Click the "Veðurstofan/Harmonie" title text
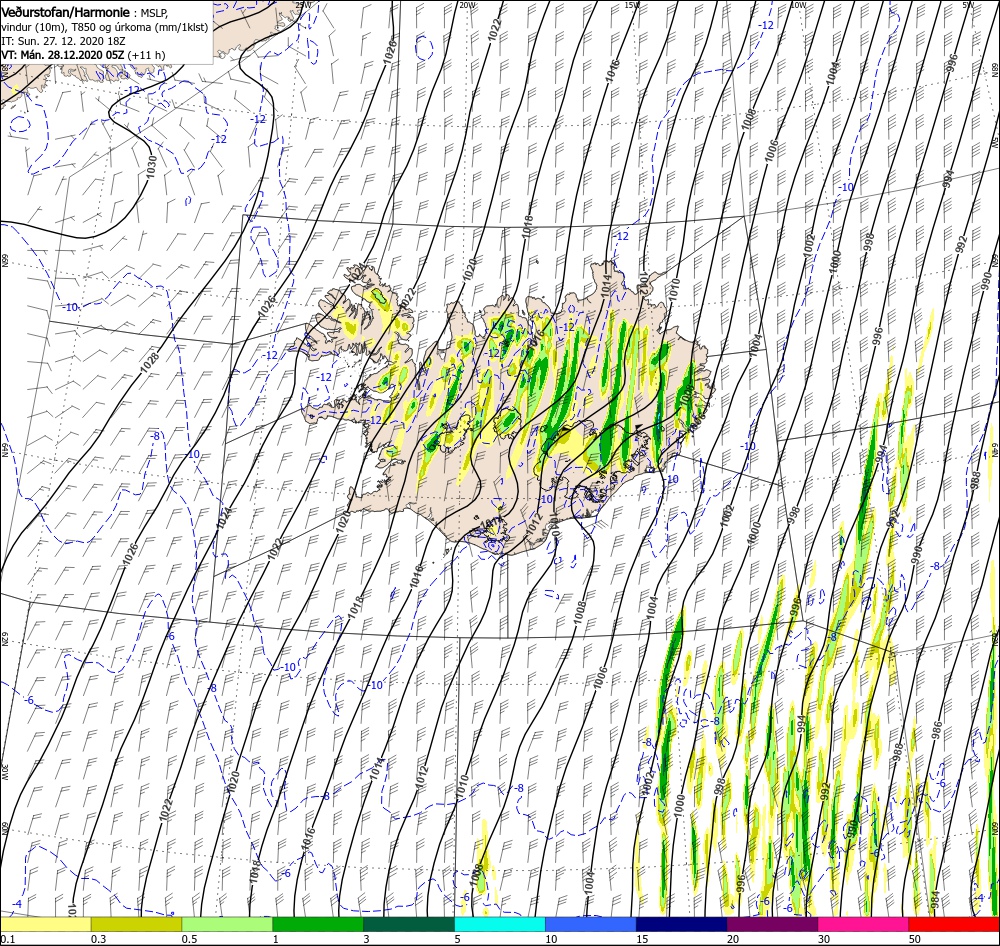1000x946 pixels. (66, 12)
